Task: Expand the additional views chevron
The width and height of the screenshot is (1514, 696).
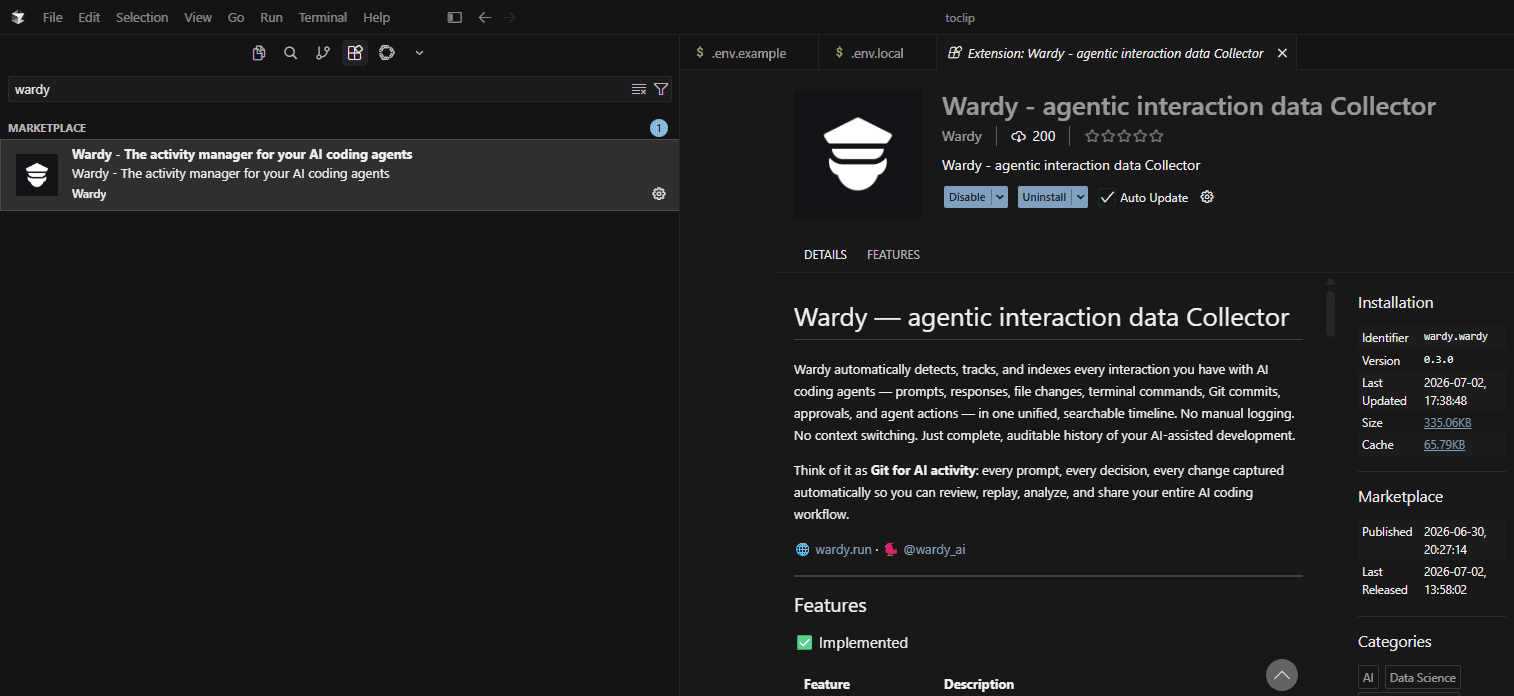Action: [420, 53]
